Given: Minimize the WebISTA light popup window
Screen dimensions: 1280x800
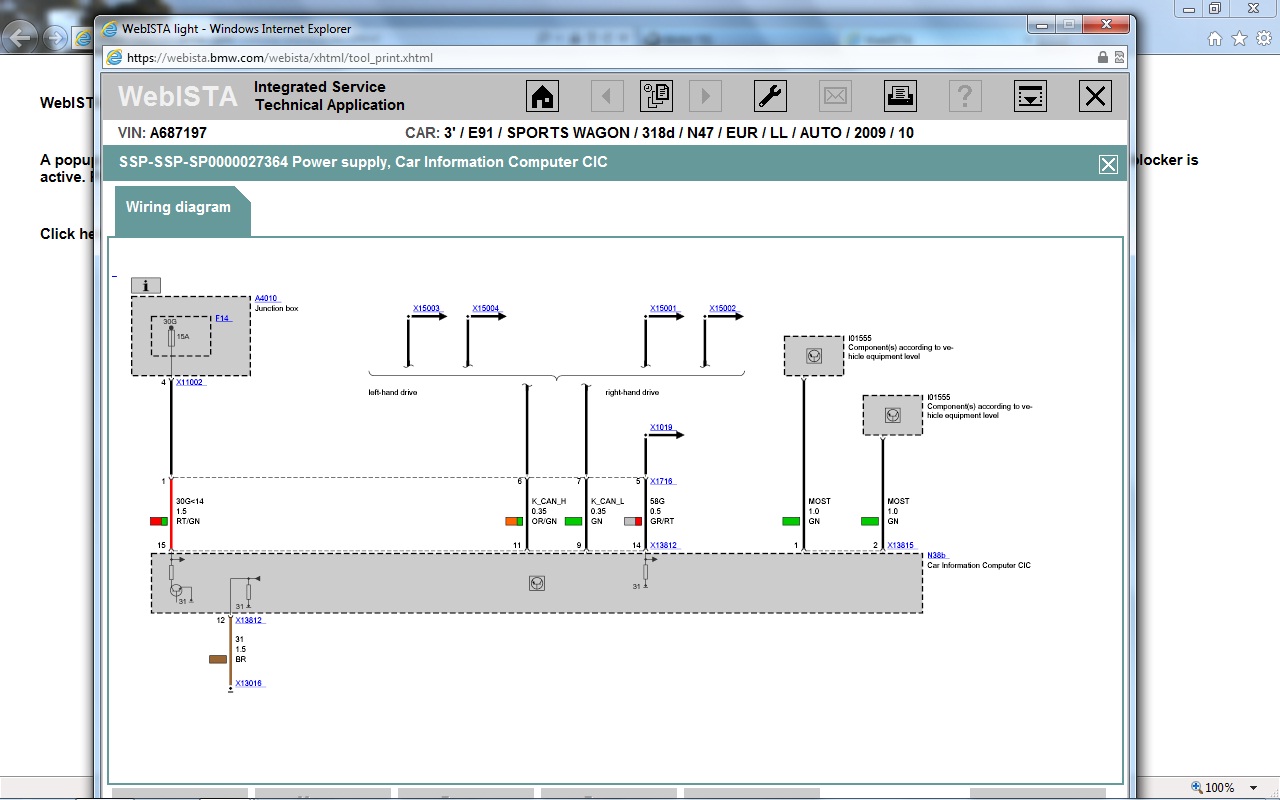Looking at the screenshot, I should point(1040,24).
